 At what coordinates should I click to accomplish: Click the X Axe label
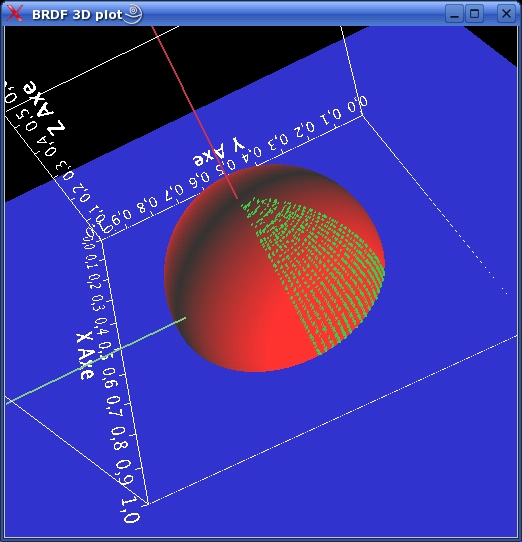pyautogui.click(x=85, y=355)
